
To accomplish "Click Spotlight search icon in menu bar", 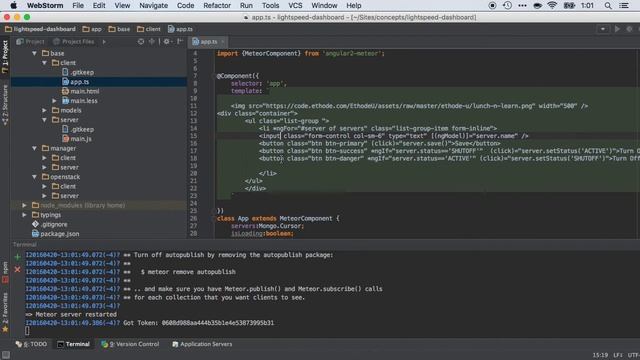I will point(608,5).
